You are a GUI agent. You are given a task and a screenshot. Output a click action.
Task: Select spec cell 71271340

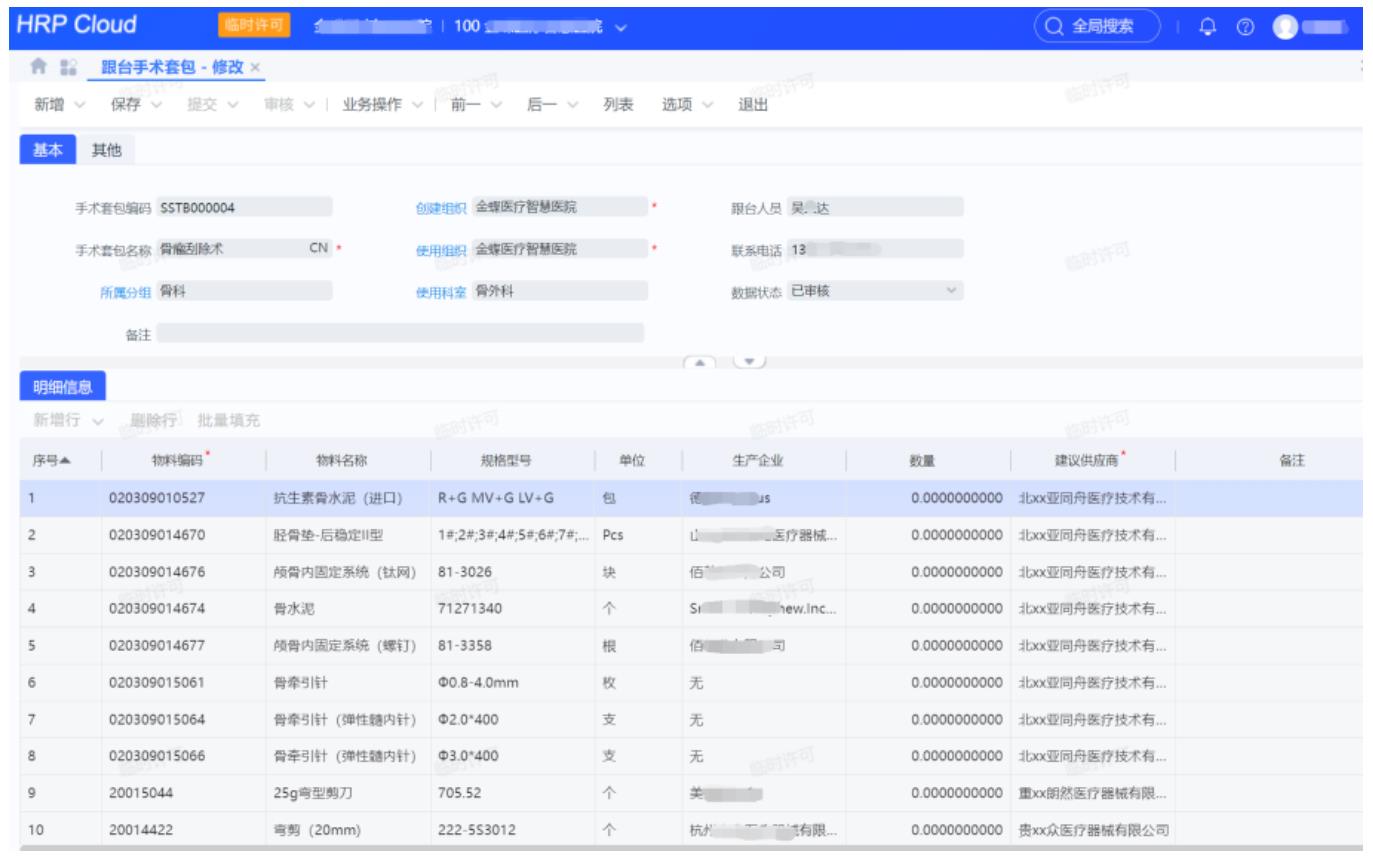513,608
